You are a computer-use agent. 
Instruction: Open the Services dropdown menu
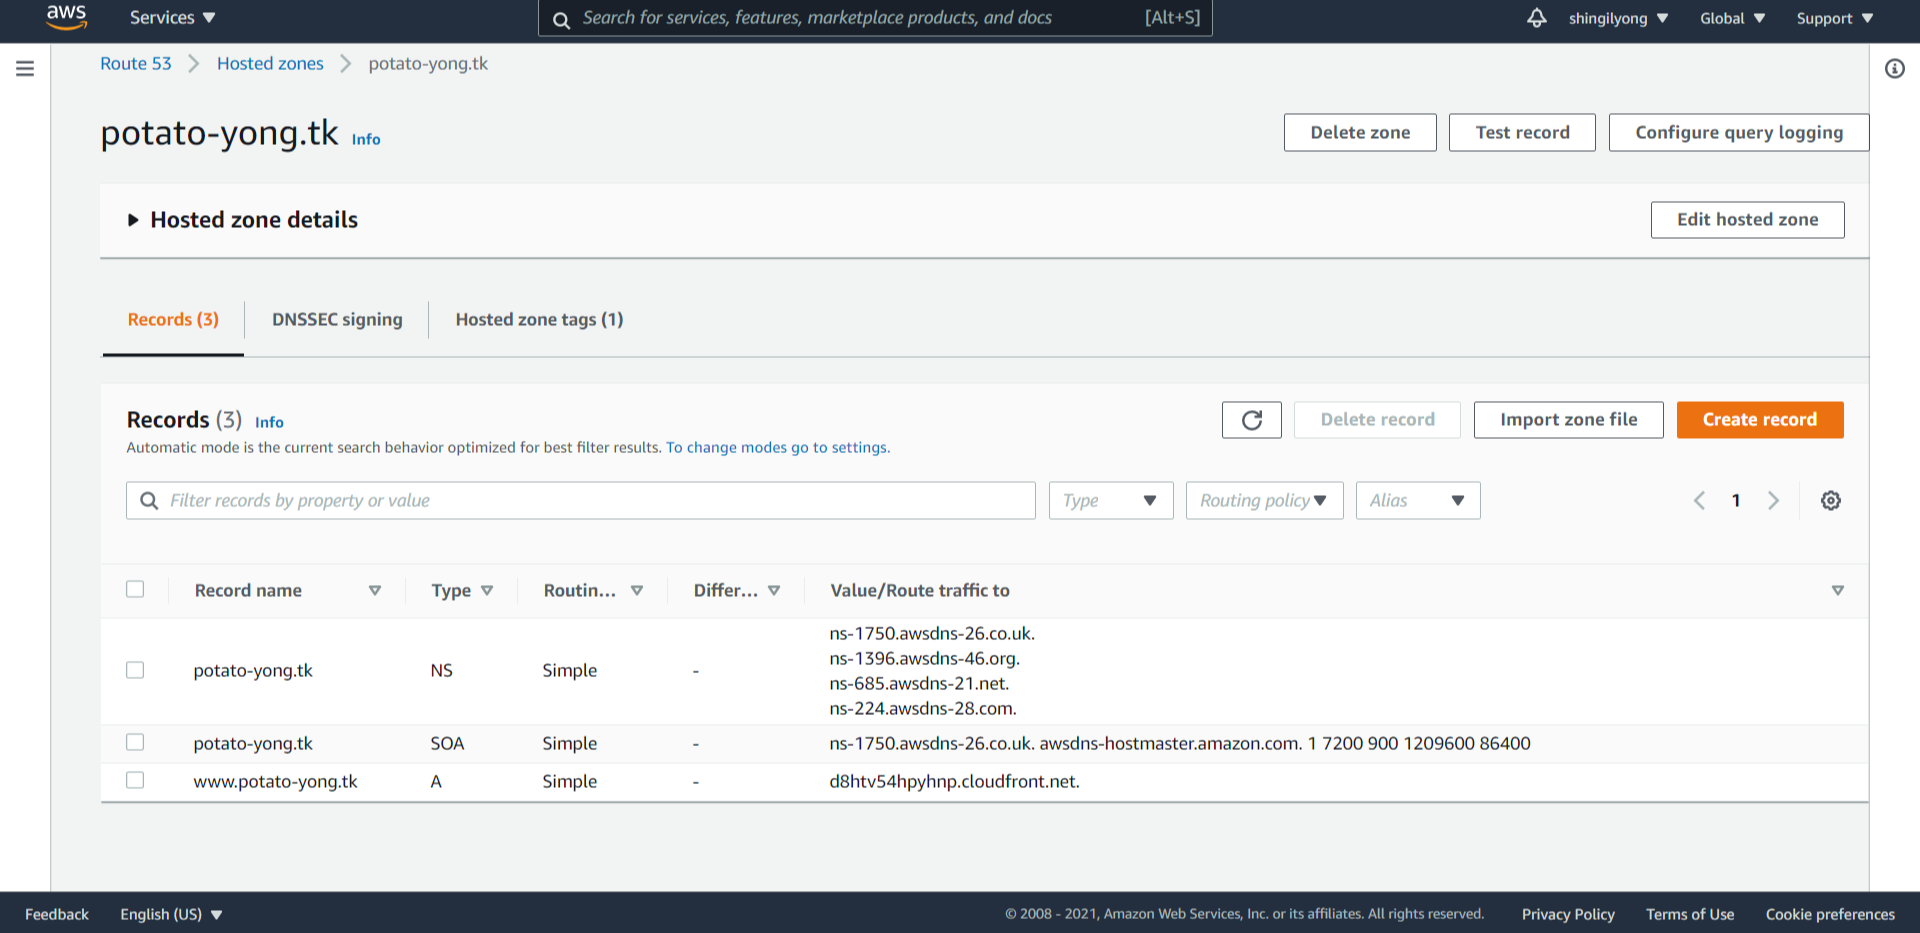coord(172,18)
